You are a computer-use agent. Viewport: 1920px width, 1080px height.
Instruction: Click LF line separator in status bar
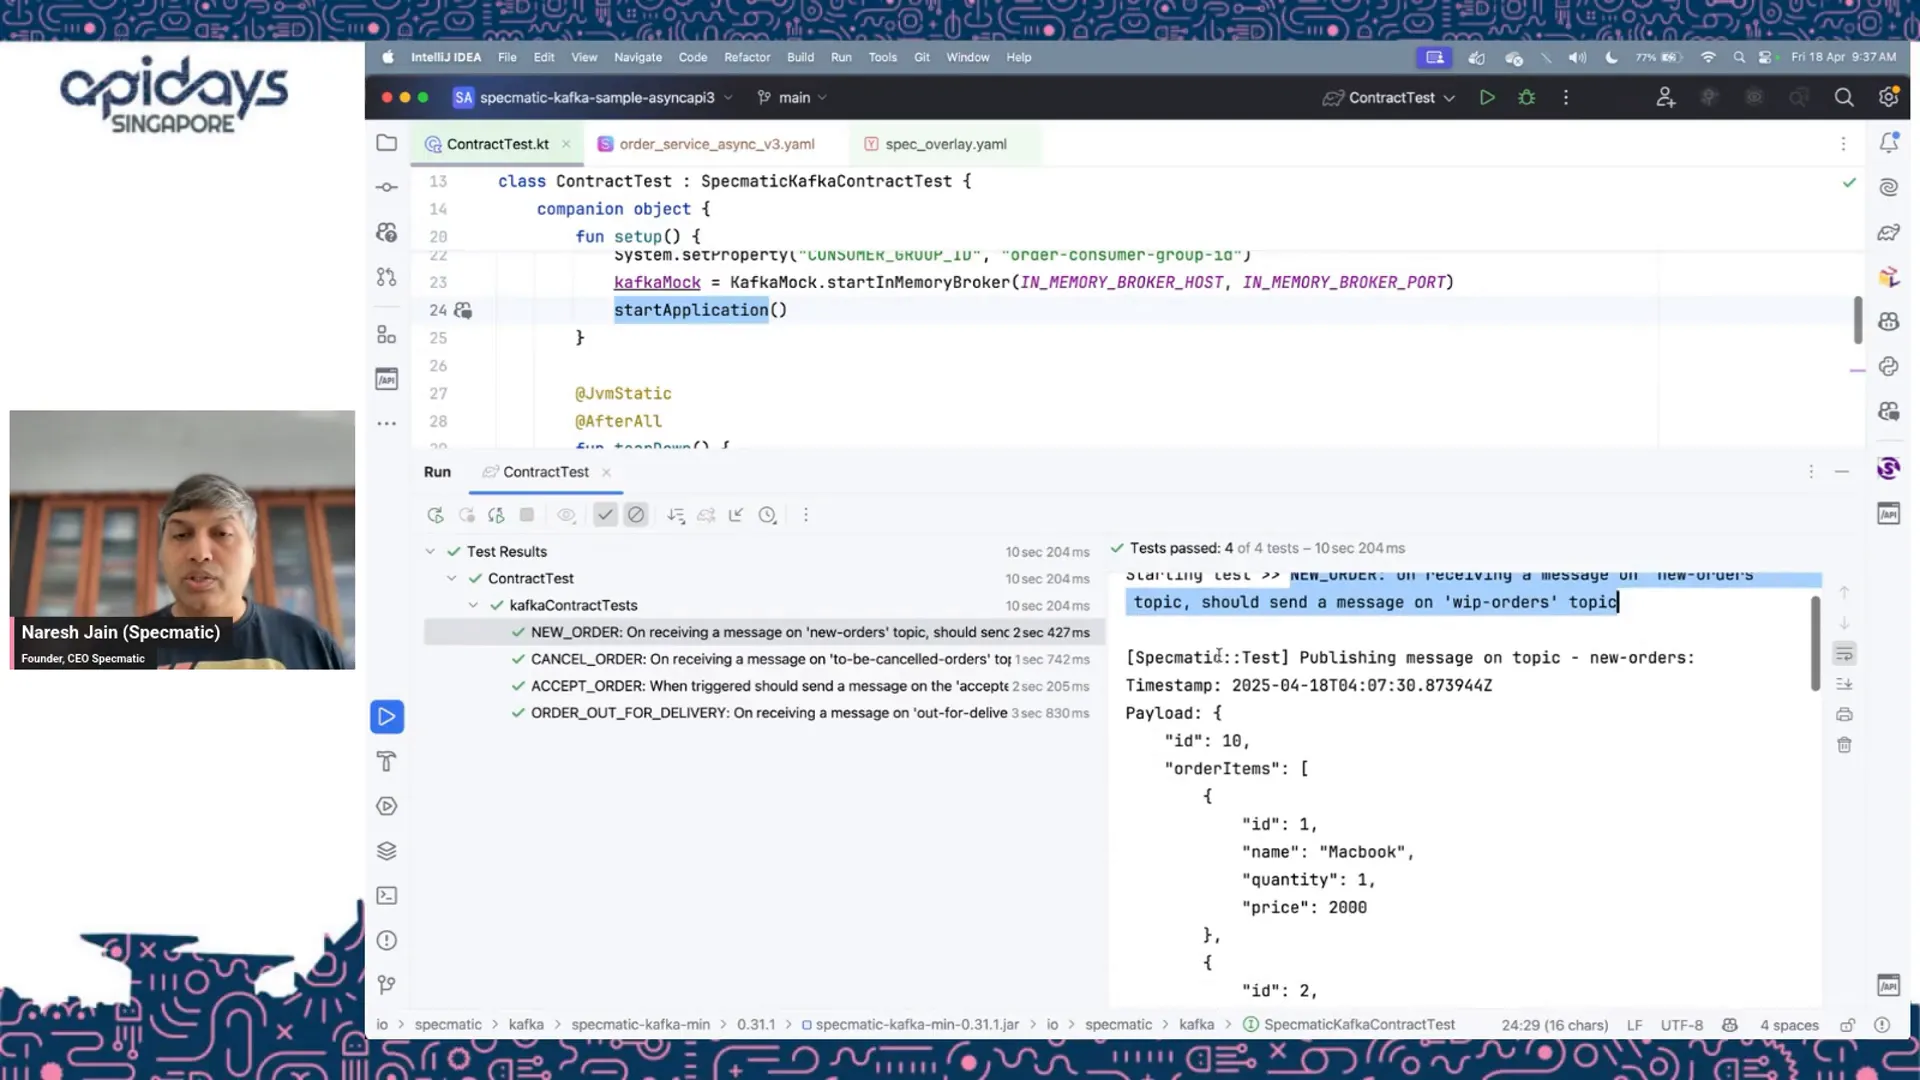[1634, 1025]
